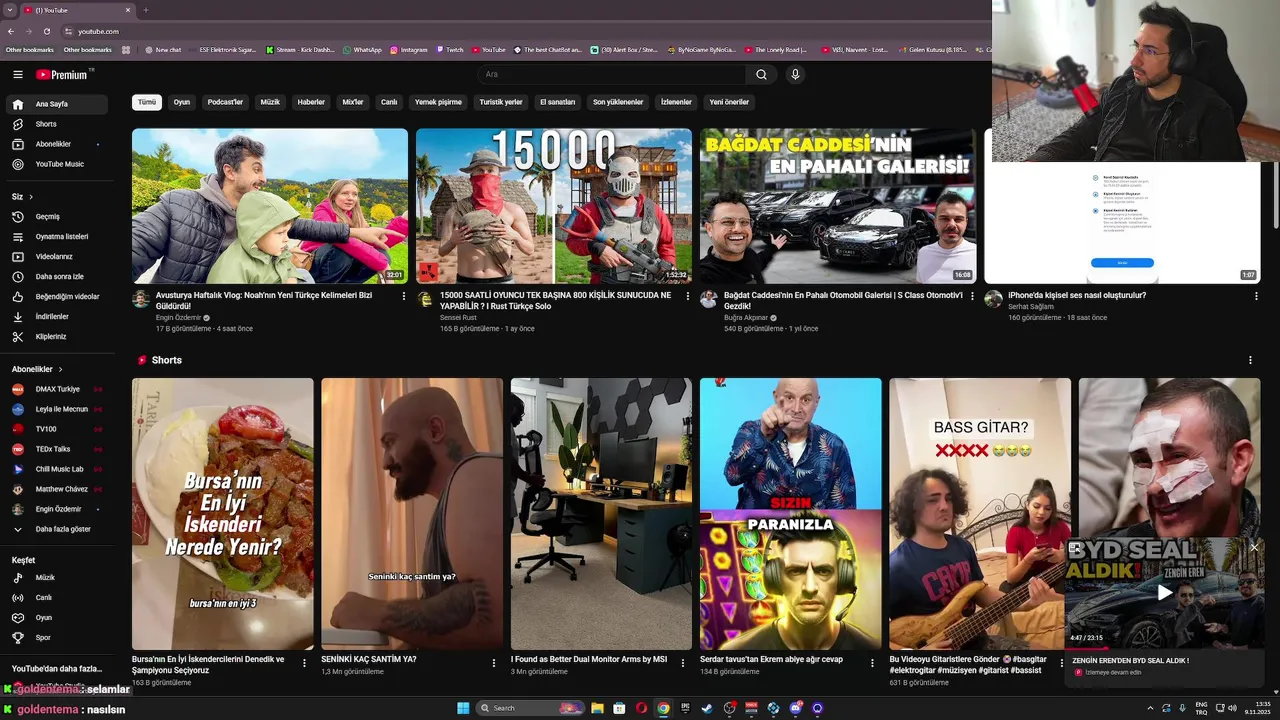Open Oyun under Keşfet
This screenshot has width=1280, height=720.
[57, 618]
